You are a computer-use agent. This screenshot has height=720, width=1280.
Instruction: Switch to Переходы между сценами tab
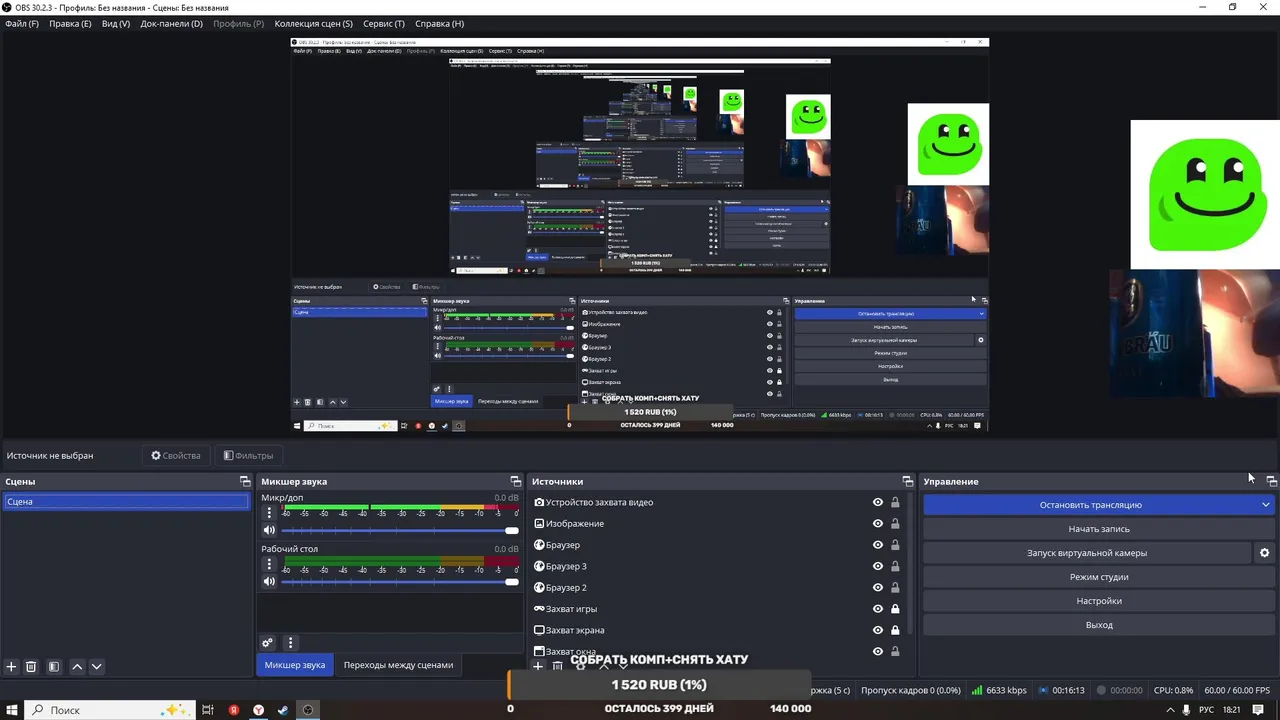pyautogui.click(x=398, y=665)
